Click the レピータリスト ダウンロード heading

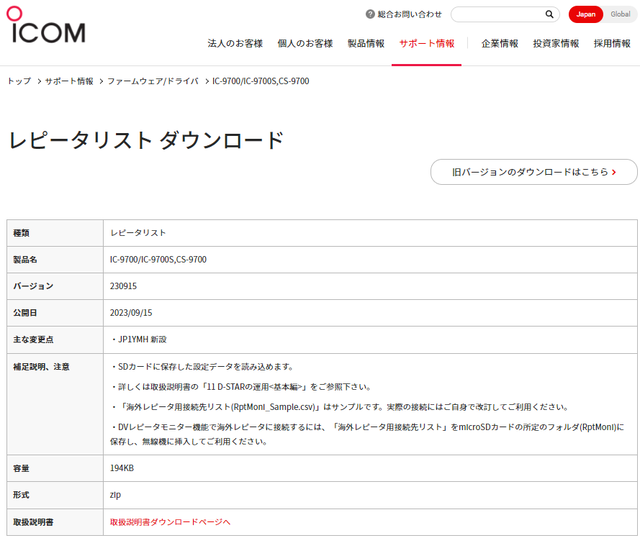tap(146, 140)
